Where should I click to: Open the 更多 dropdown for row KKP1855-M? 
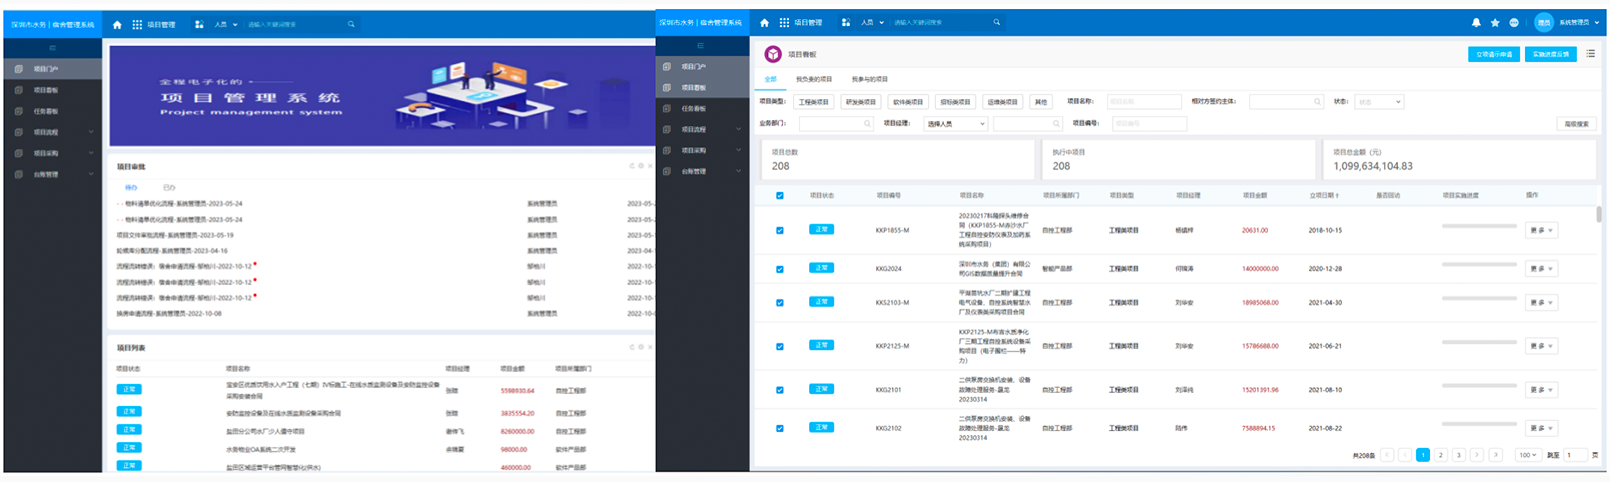pyautogui.click(x=1541, y=231)
